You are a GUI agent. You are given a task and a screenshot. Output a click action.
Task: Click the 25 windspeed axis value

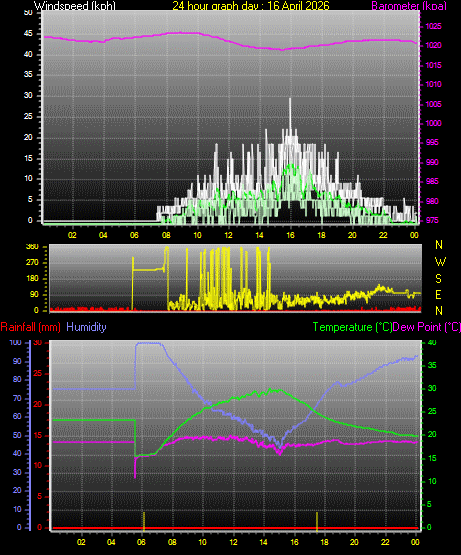(x=28, y=116)
